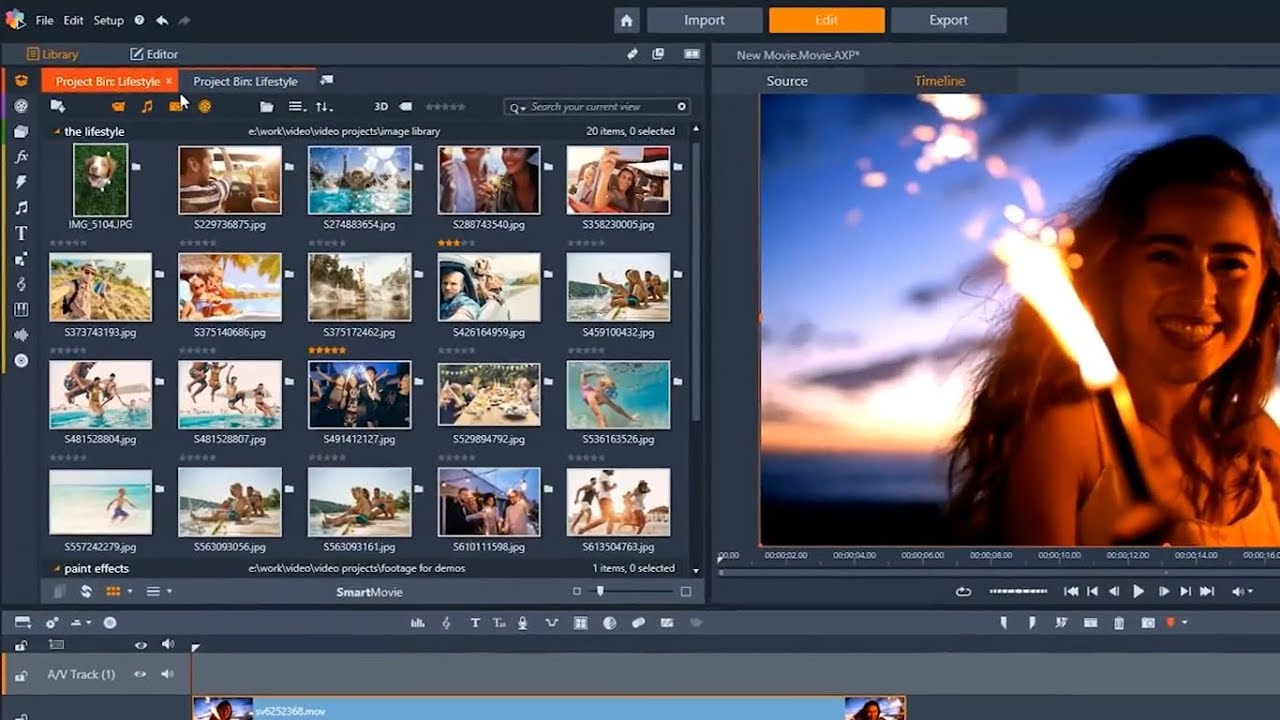Select thumbnail S491412127.jpg
This screenshot has width=1280, height=720.
[359, 395]
